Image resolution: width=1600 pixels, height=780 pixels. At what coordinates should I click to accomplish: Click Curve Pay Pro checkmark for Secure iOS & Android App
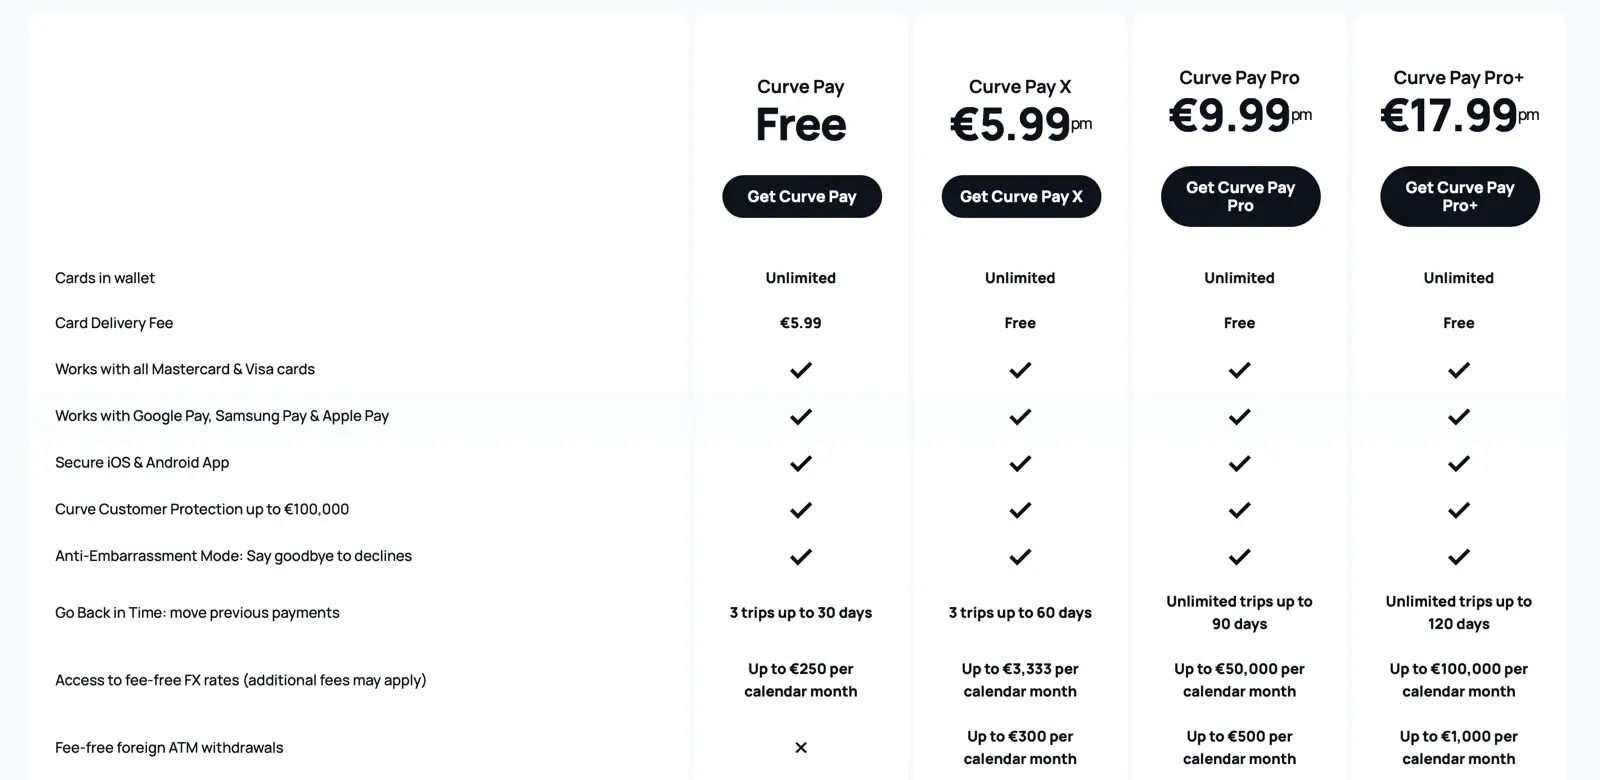tap(1239, 463)
